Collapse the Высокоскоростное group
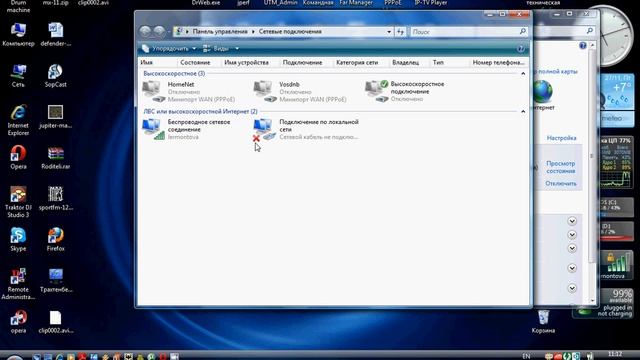Viewport: 640px width, 360px height. [x=523, y=73]
